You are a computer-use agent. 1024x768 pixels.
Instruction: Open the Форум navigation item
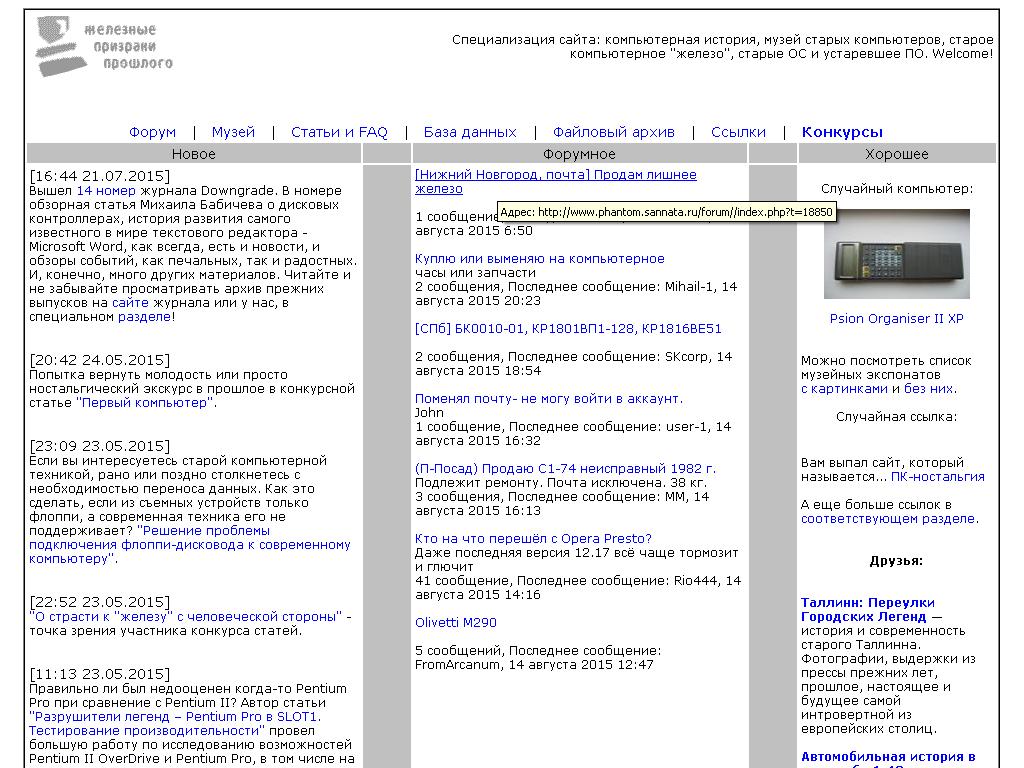coord(152,132)
